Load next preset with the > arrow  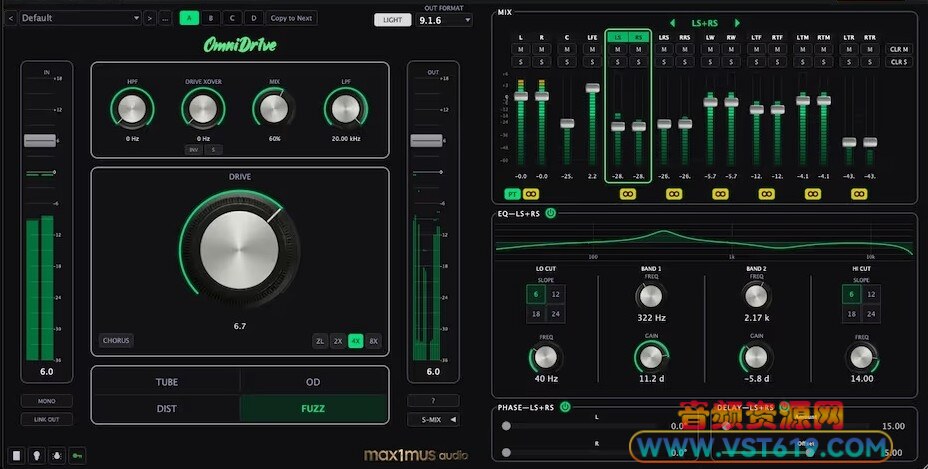pos(149,18)
